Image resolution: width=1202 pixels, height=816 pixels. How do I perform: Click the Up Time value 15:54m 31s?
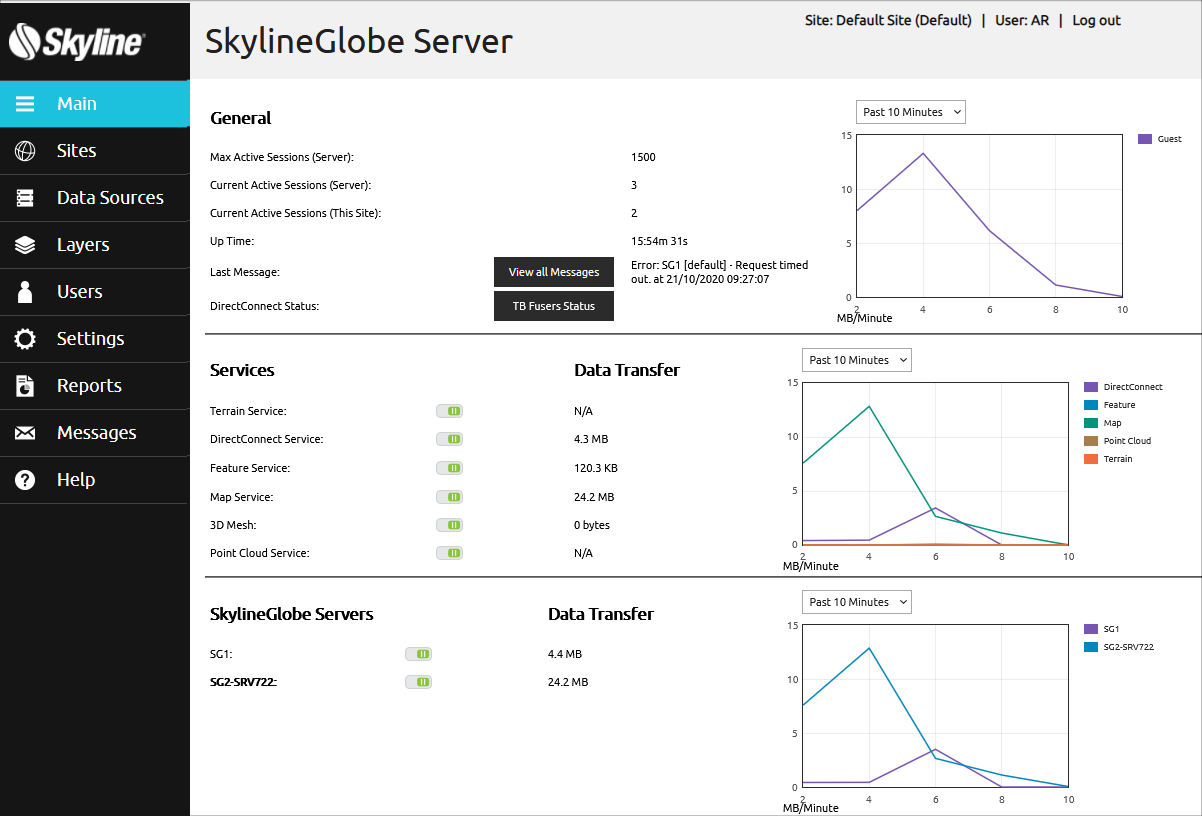click(659, 241)
